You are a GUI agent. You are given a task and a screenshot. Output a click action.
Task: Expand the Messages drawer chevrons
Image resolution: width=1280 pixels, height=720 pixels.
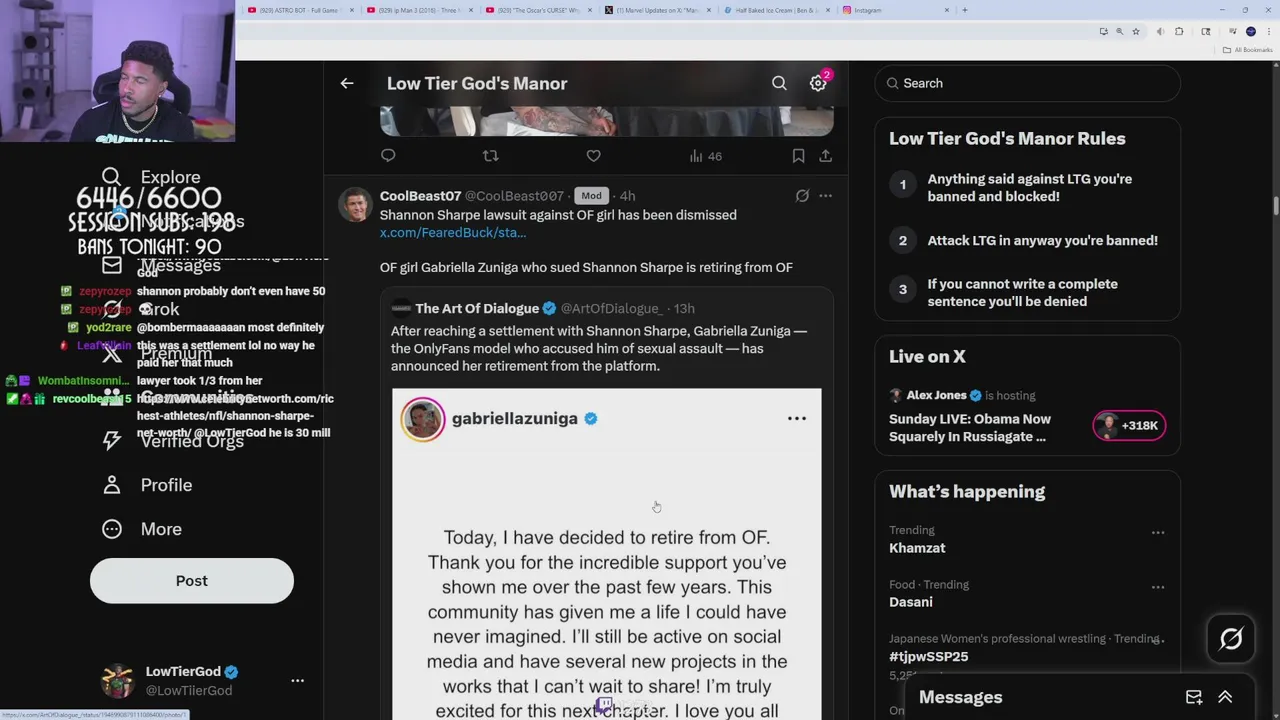[1225, 697]
